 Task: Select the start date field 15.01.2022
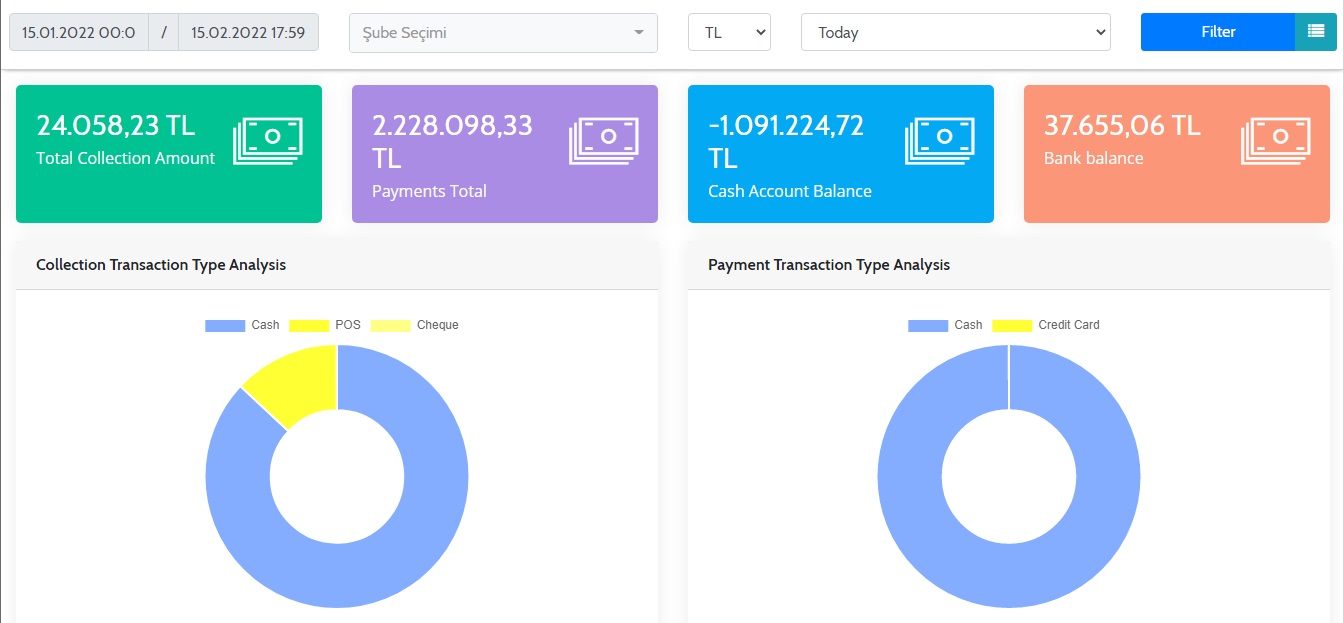pyautogui.click(x=79, y=32)
